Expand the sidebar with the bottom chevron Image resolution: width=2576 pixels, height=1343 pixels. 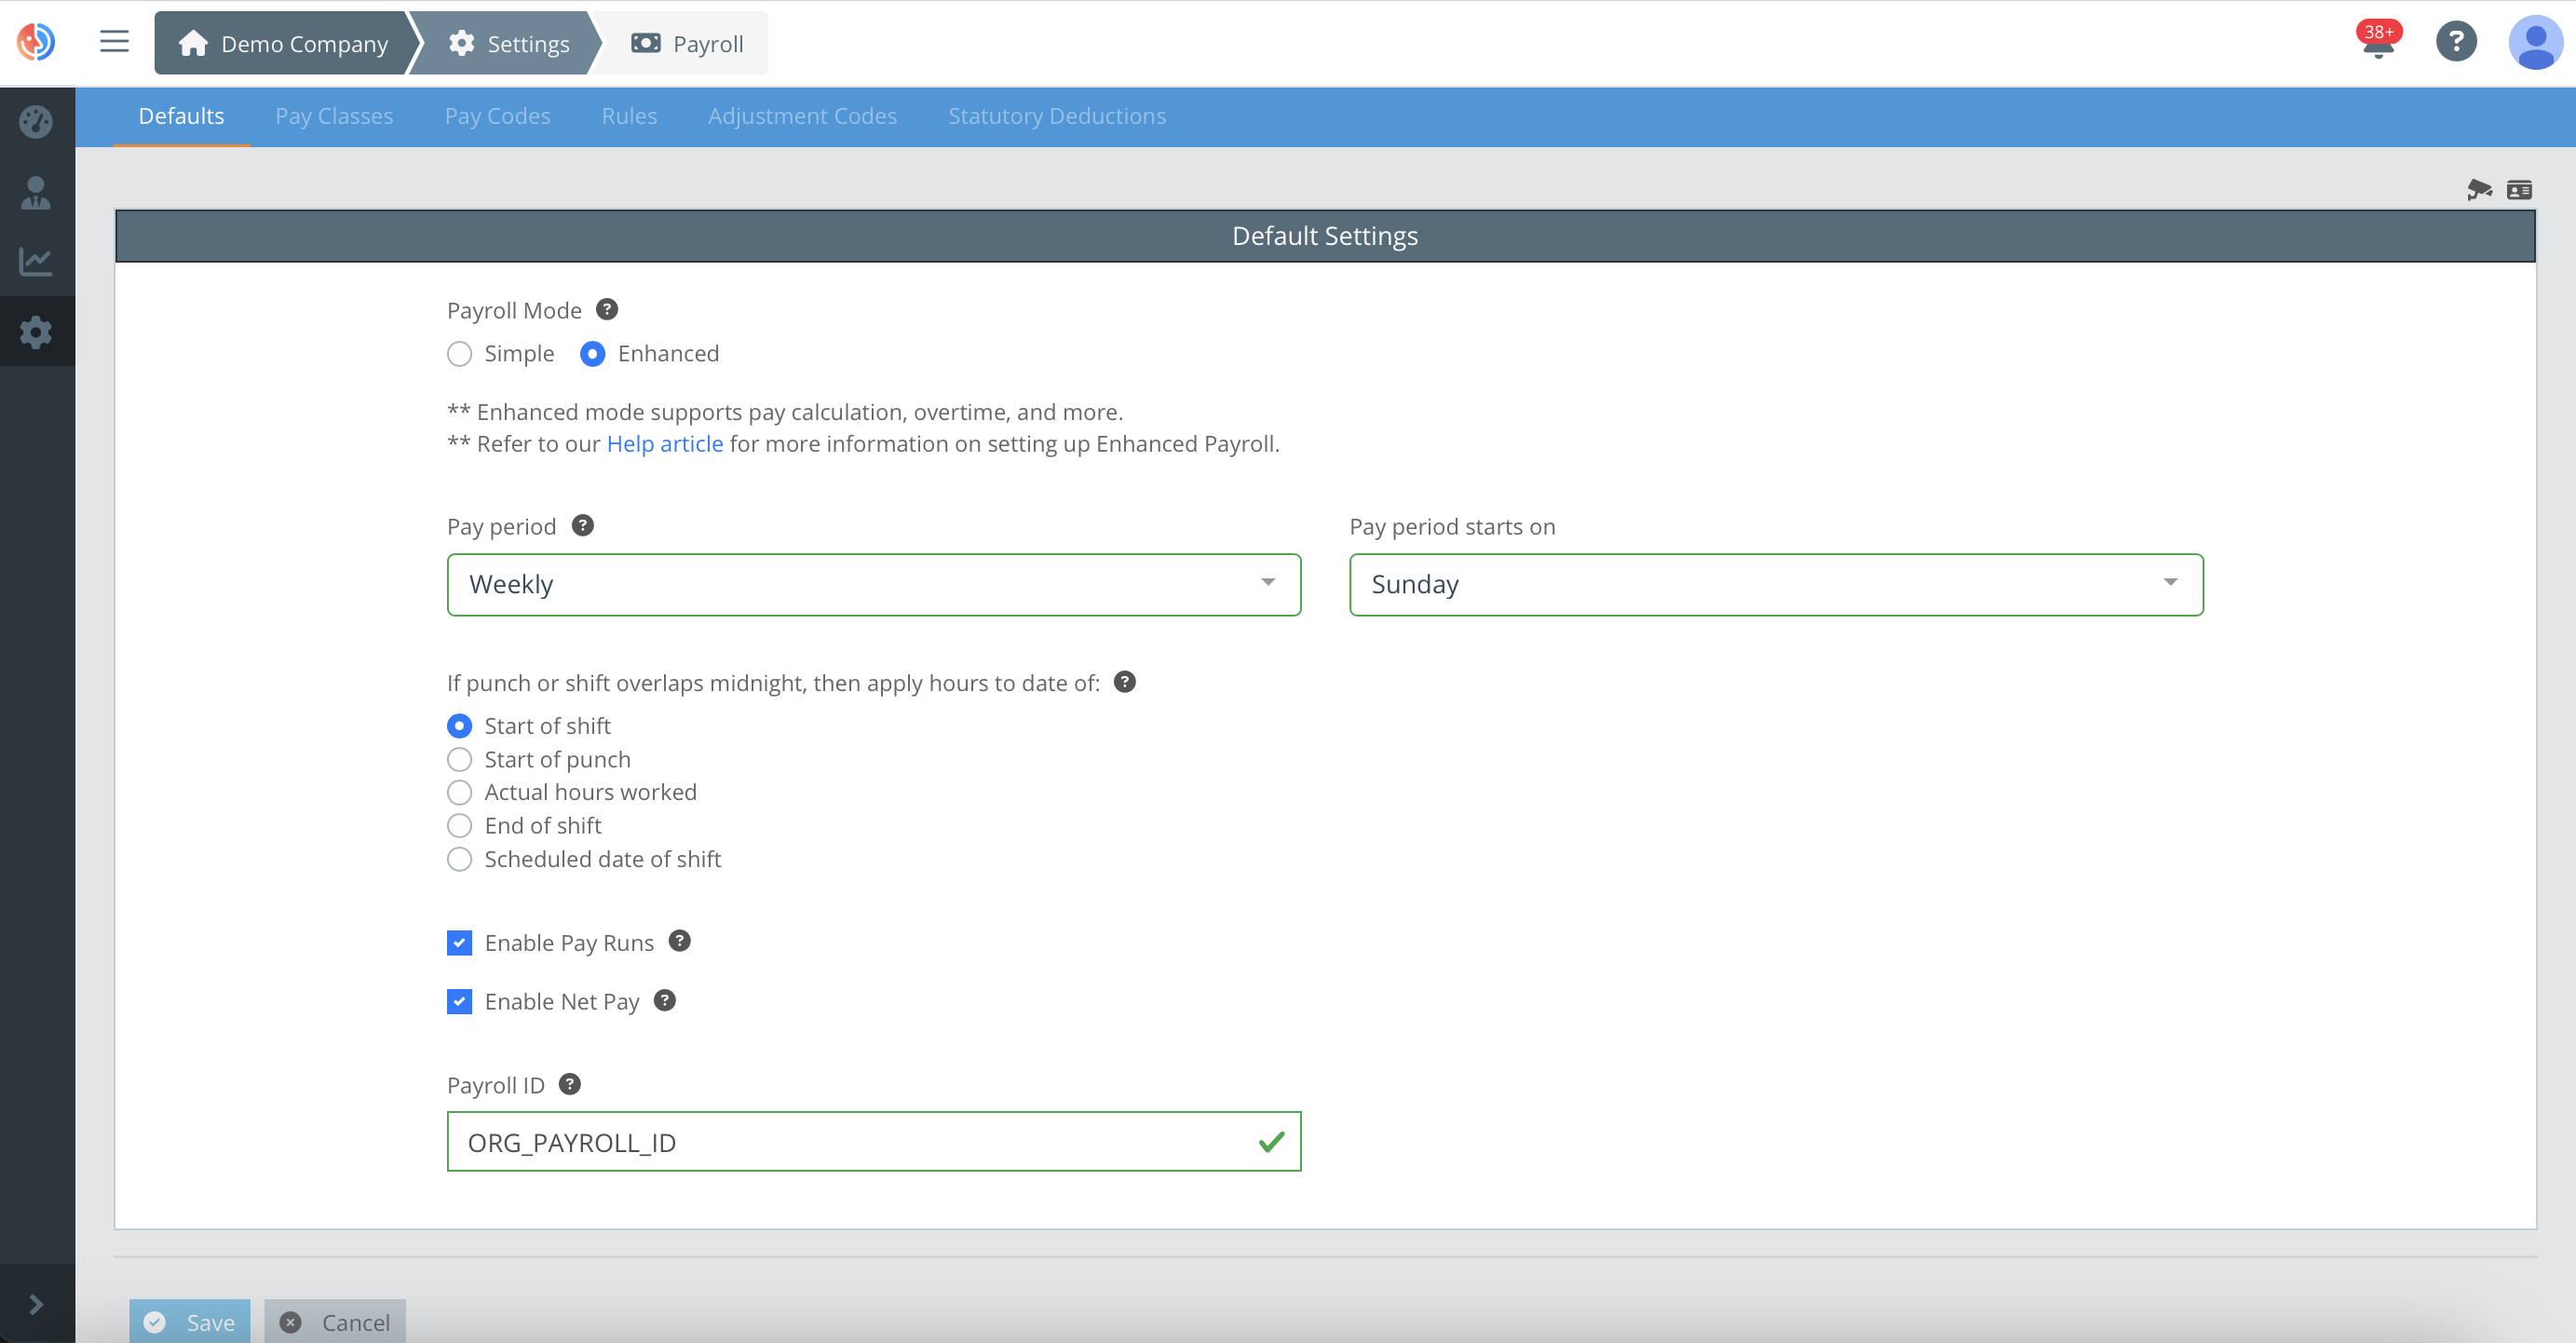pos(36,1304)
